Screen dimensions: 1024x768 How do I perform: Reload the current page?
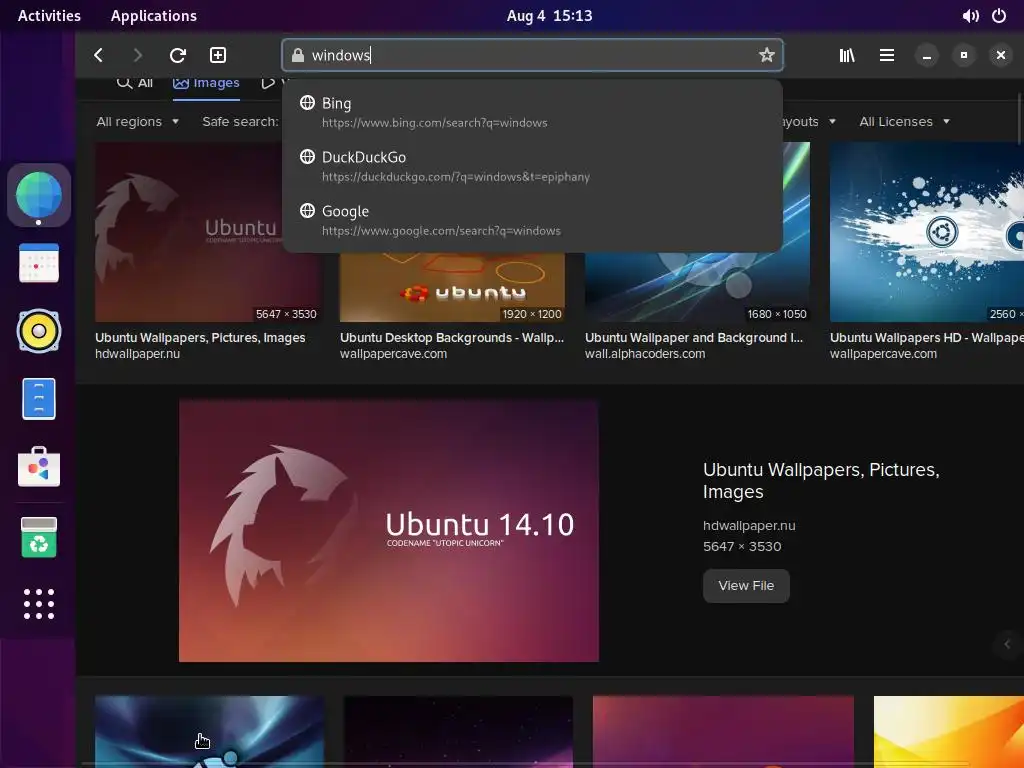click(x=178, y=56)
